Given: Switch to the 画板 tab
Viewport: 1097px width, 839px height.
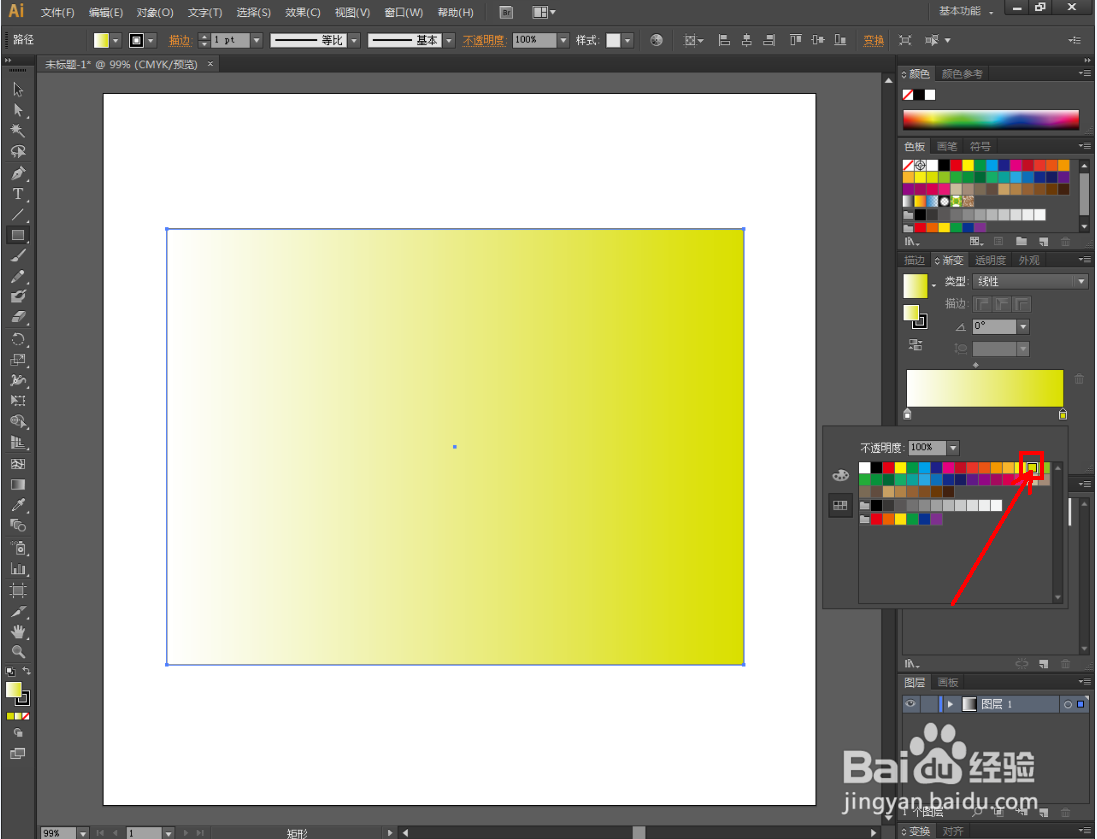Looking at the screenshot, I should pos(947,682).
